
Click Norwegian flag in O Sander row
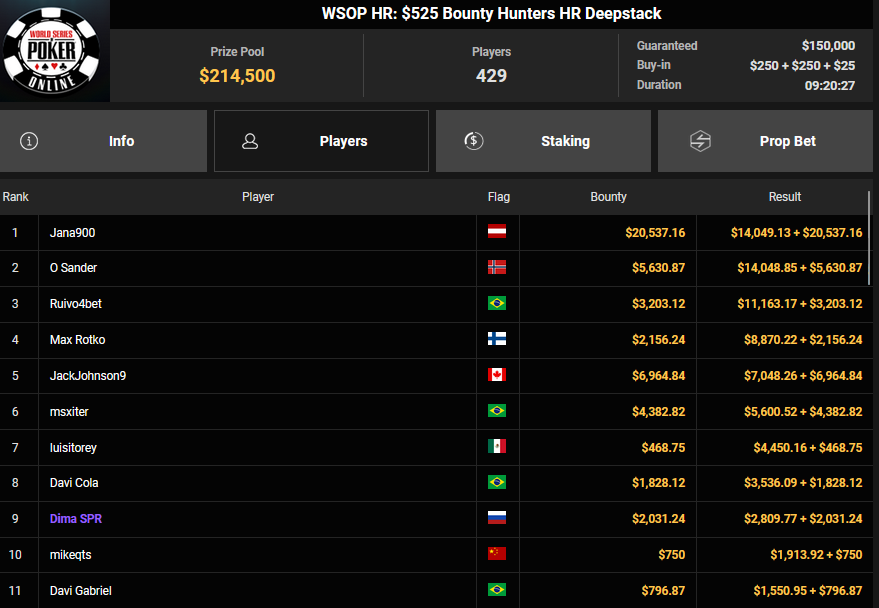496,268
